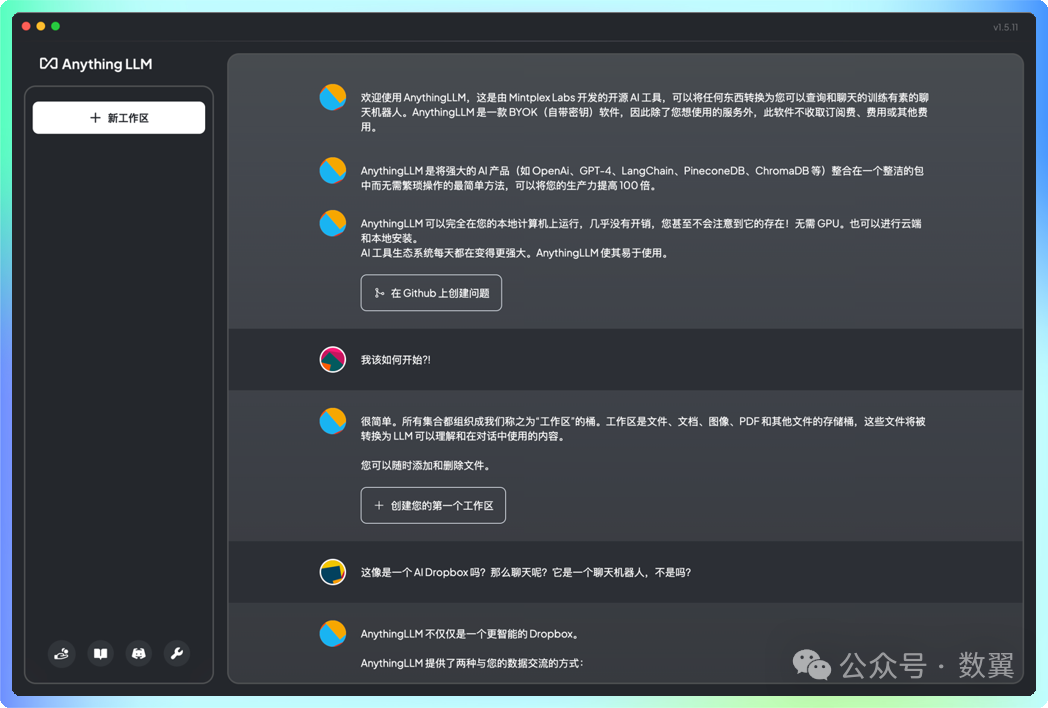Open the documentation book icon
This screenshot has width=1048, height=708.
click(100, 653)
